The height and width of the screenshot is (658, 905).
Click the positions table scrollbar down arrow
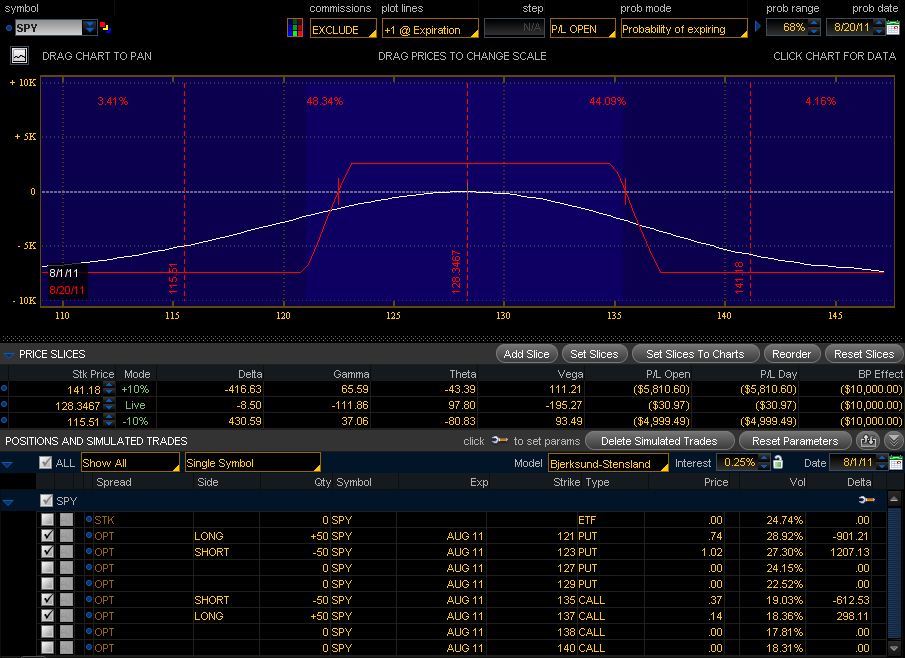[894, 648]
